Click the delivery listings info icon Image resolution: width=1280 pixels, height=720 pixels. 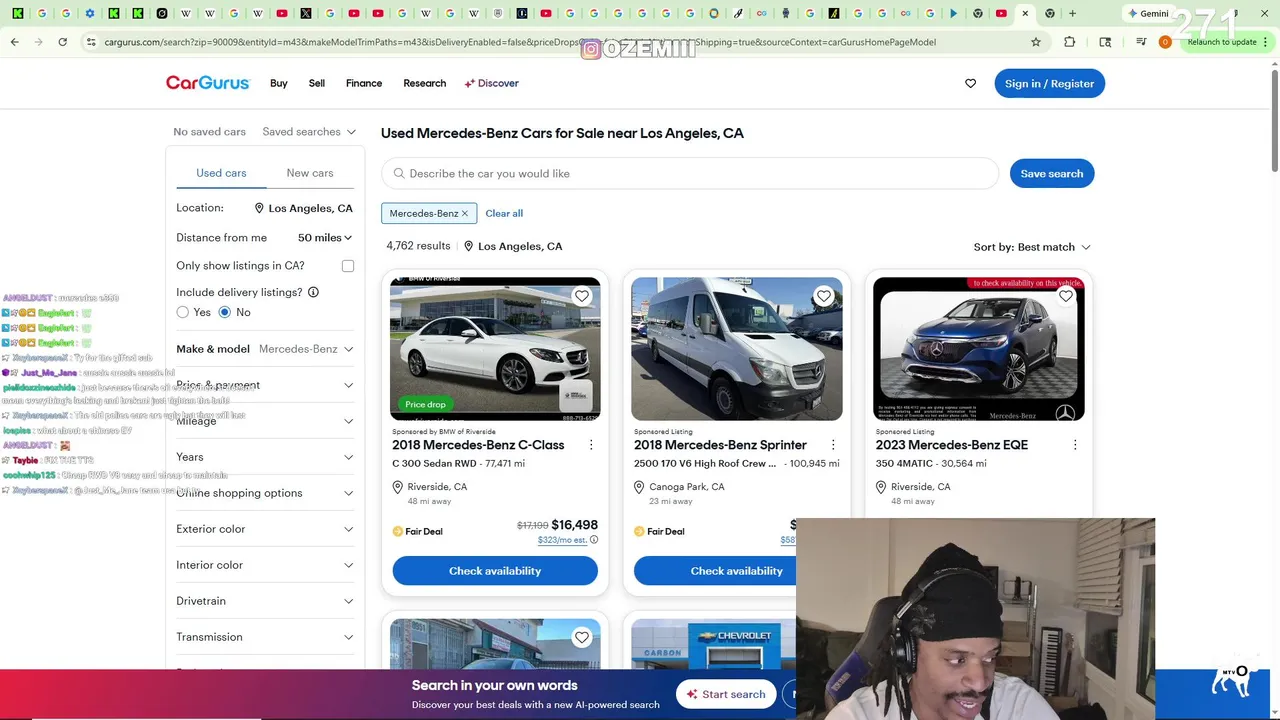tap(313, 292)
